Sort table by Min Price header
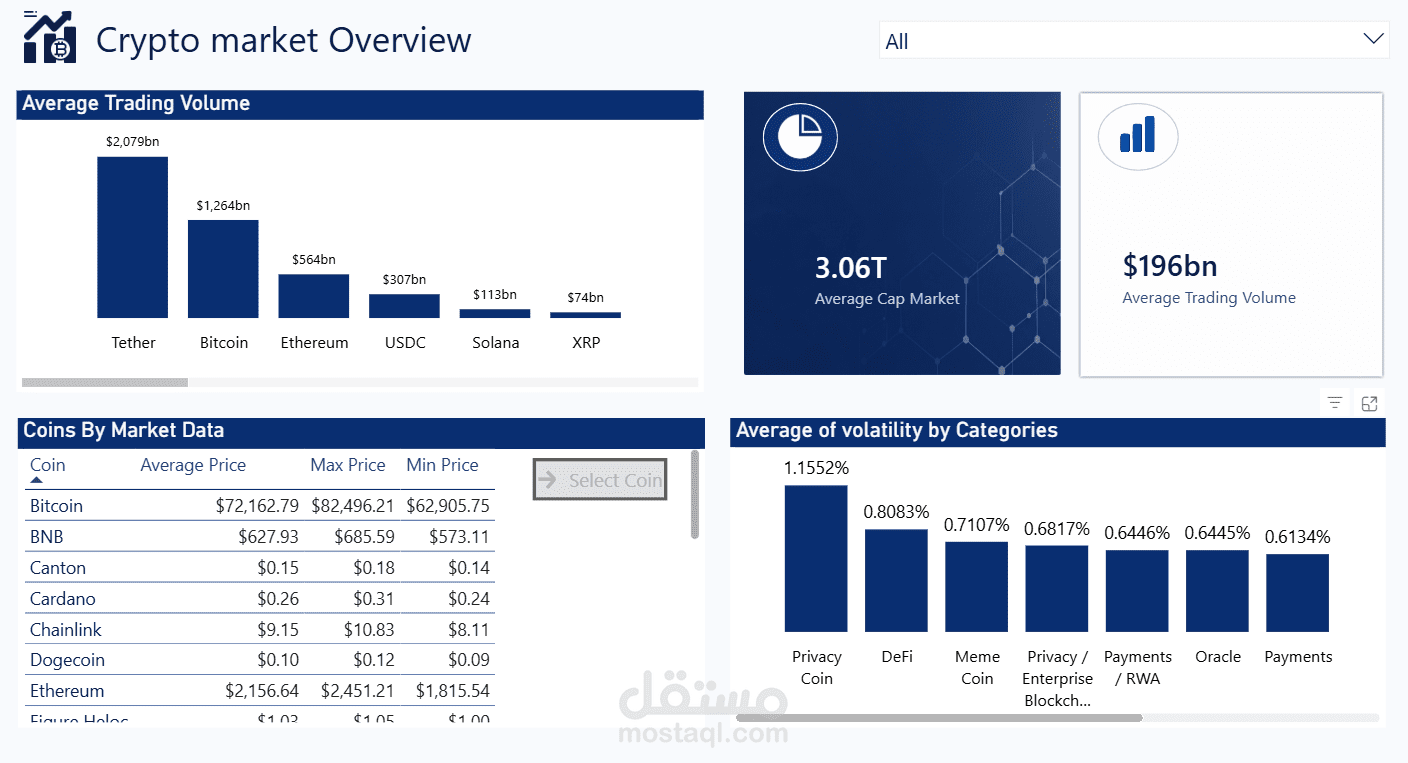 (442, 465)
